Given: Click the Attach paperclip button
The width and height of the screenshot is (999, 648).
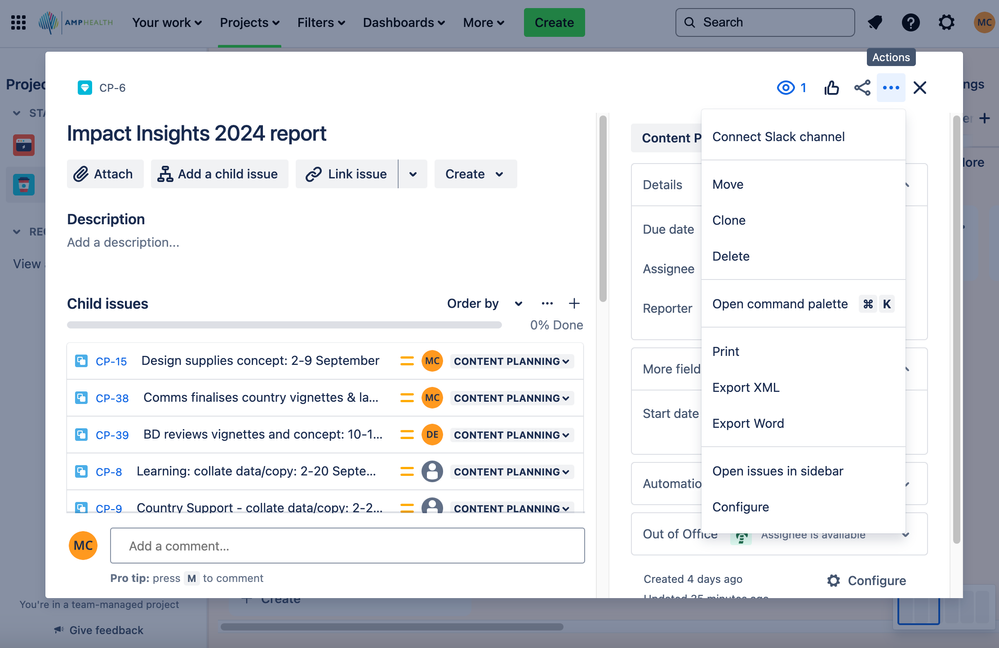Looking at the screenshot, I should pyautogui.click(x=105, y=174).
